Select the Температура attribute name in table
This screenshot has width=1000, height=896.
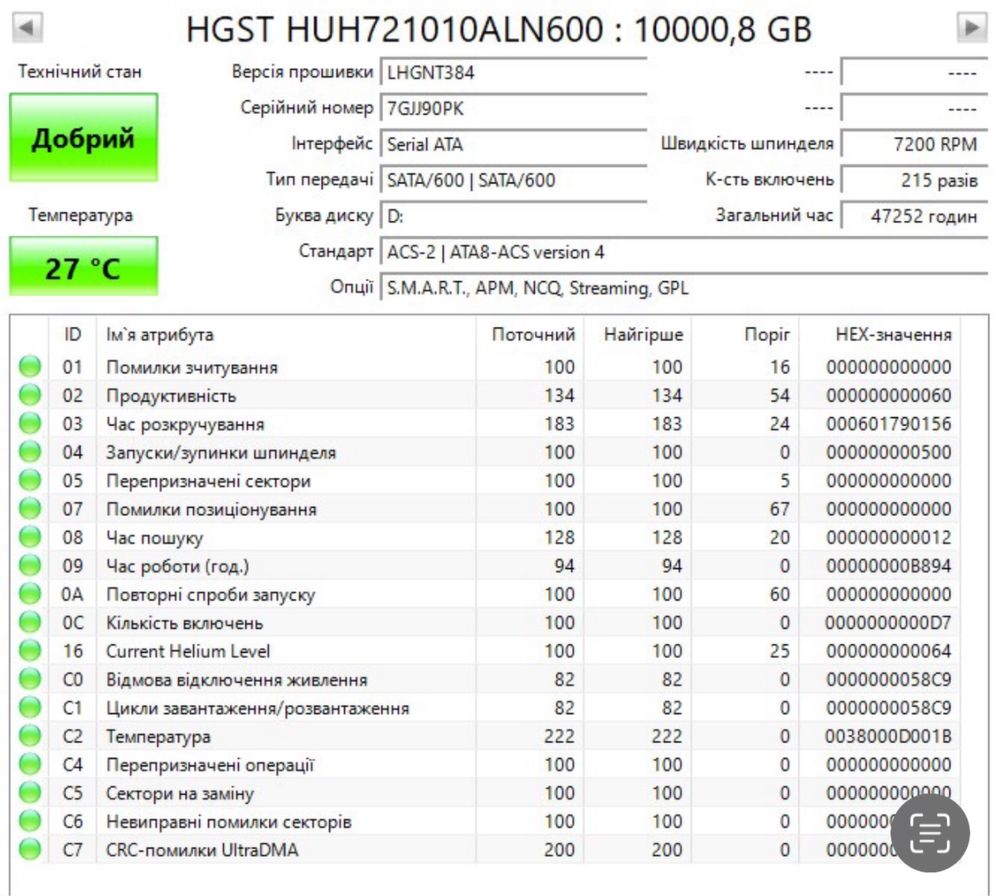pyautogui.click(x=158, y=737)
